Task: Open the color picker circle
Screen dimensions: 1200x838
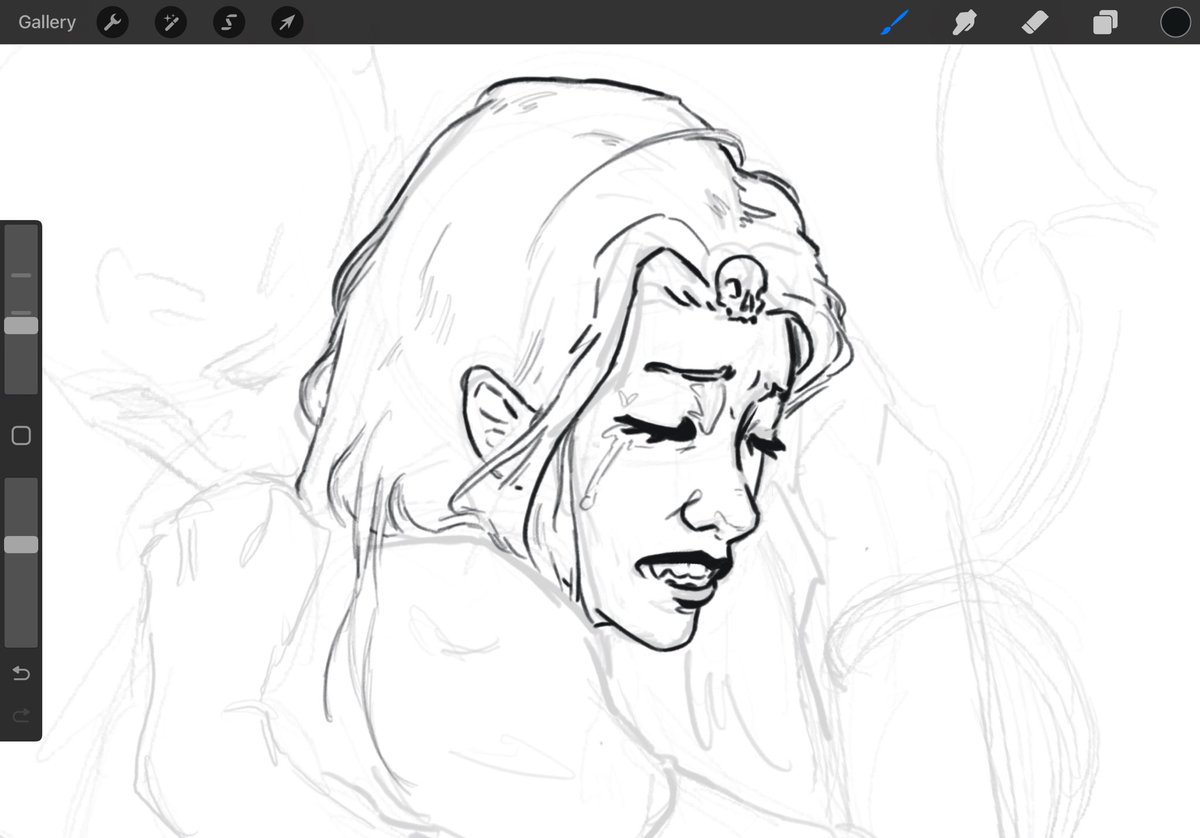Action: point(1175,21)
